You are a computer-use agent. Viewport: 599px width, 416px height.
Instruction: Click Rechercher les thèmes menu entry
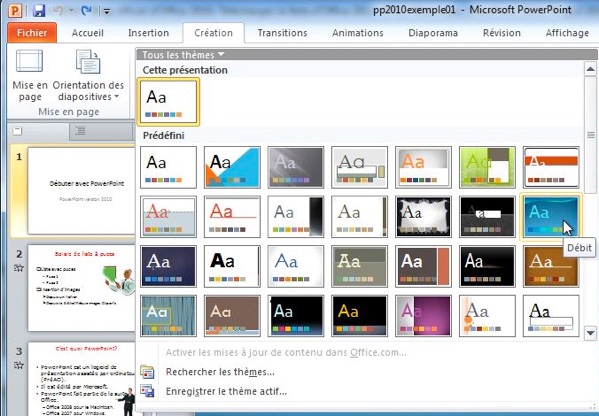pos(220,372)
